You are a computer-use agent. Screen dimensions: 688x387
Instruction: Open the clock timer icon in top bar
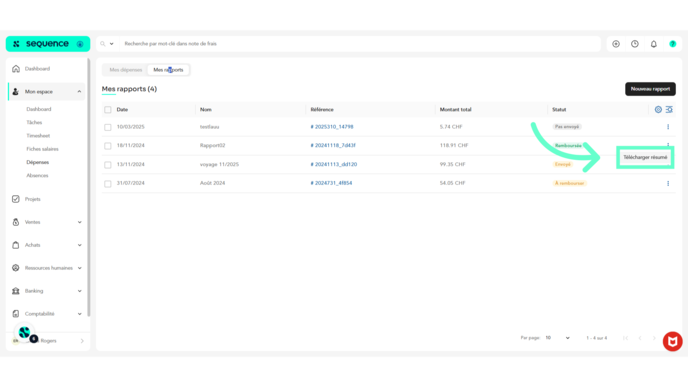point(635,44)
